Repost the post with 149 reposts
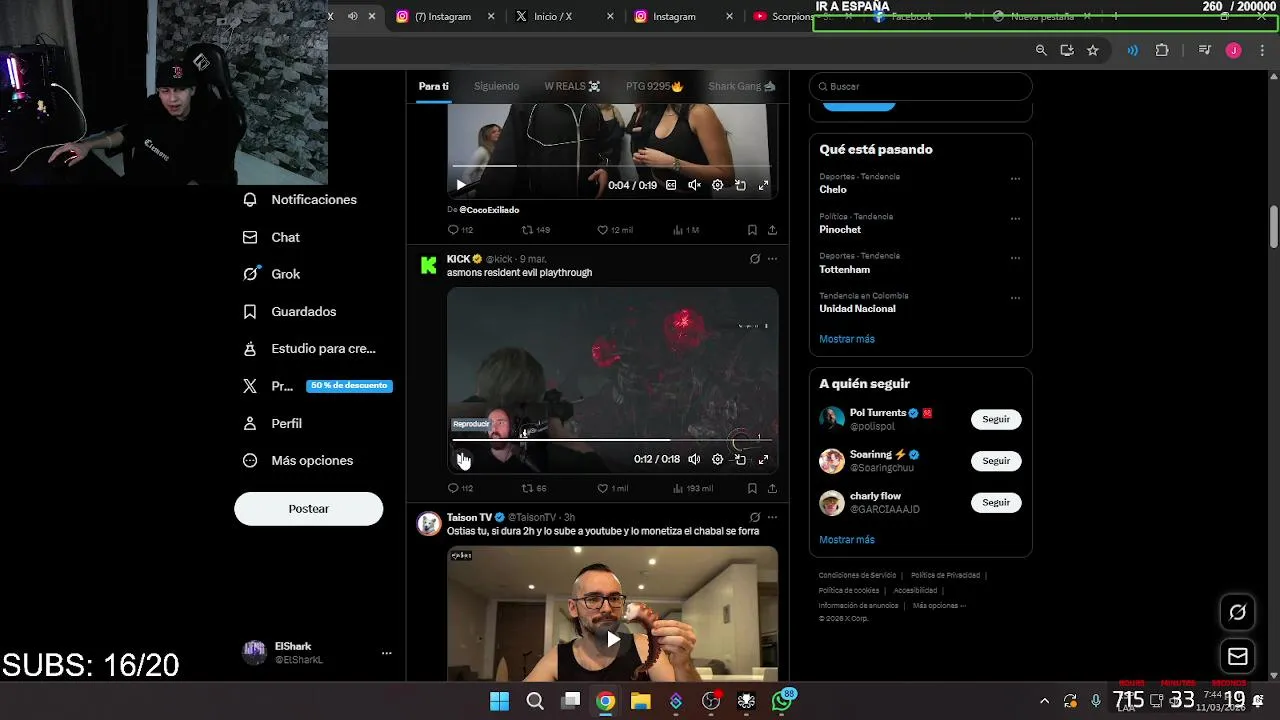Image resolution: width=1280 pixels, height=720 pixels. 536,230
